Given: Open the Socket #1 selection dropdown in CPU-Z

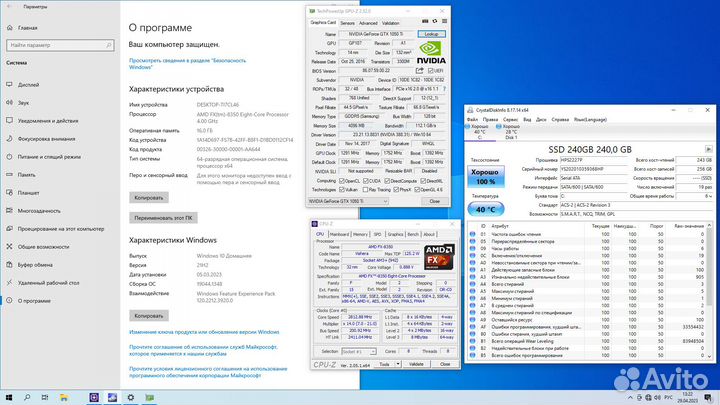Looking at the screenshot, I should (x=359, y=351).
